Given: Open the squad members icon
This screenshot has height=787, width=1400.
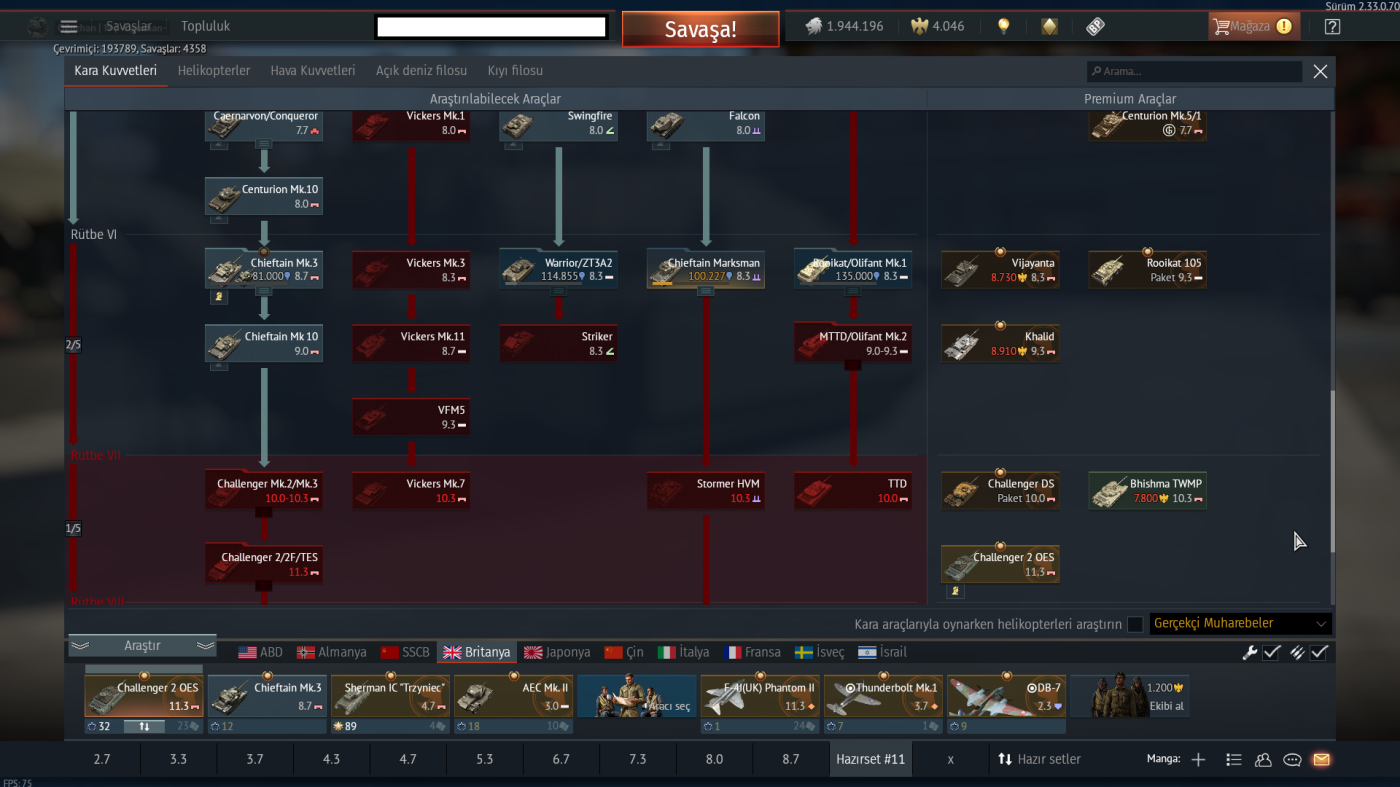Looking at the screenshot, I should [1263, 759].
